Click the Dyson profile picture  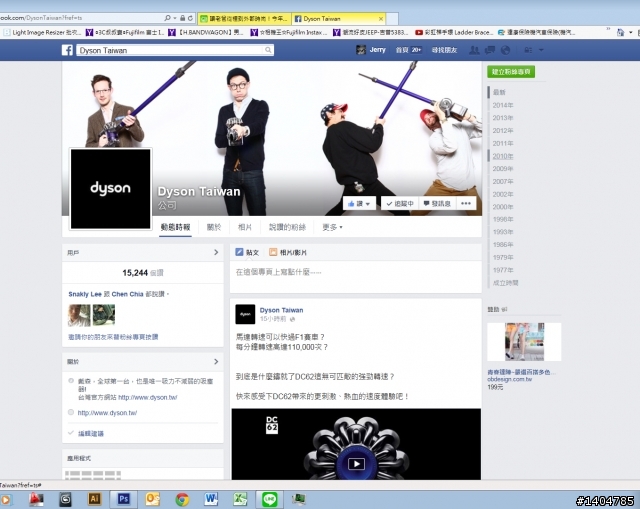click(111, 189)
